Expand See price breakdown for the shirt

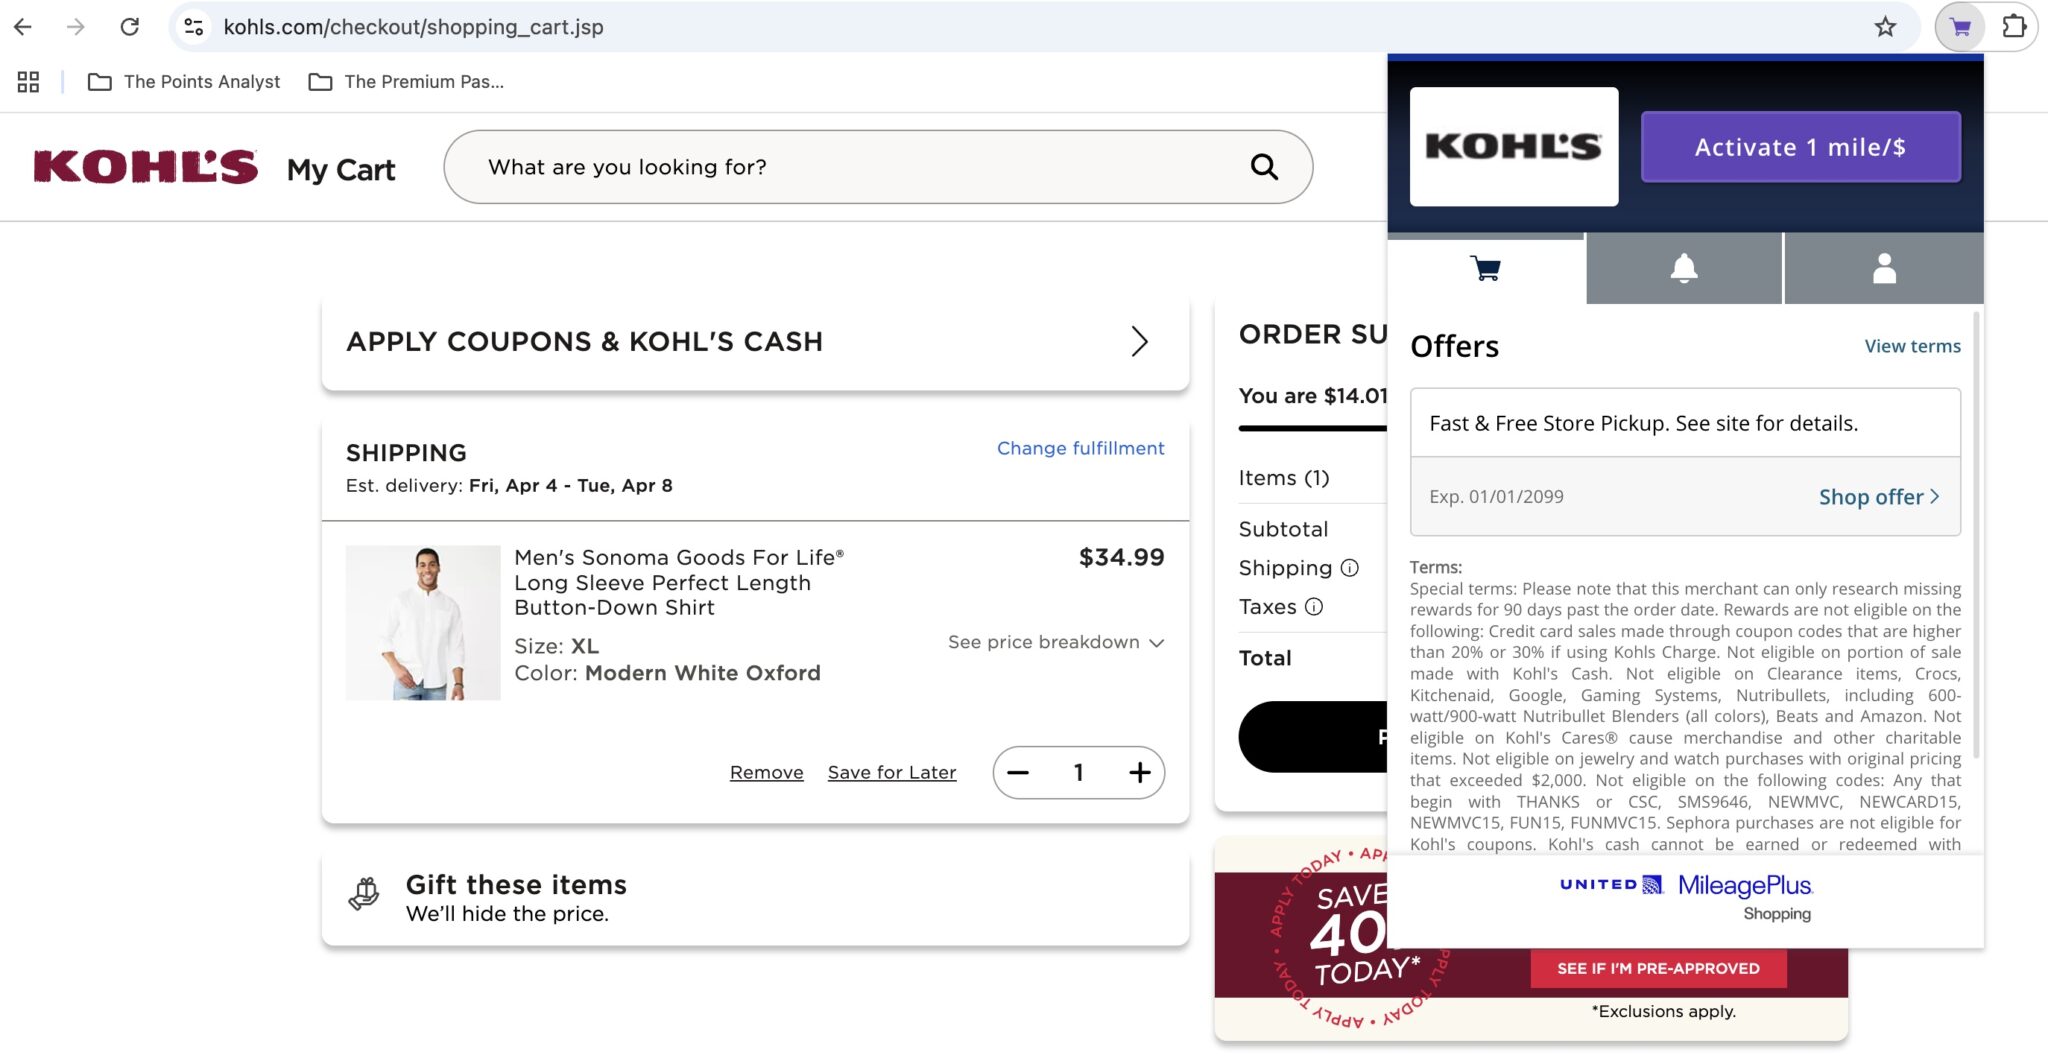(x=1055, y=642)
